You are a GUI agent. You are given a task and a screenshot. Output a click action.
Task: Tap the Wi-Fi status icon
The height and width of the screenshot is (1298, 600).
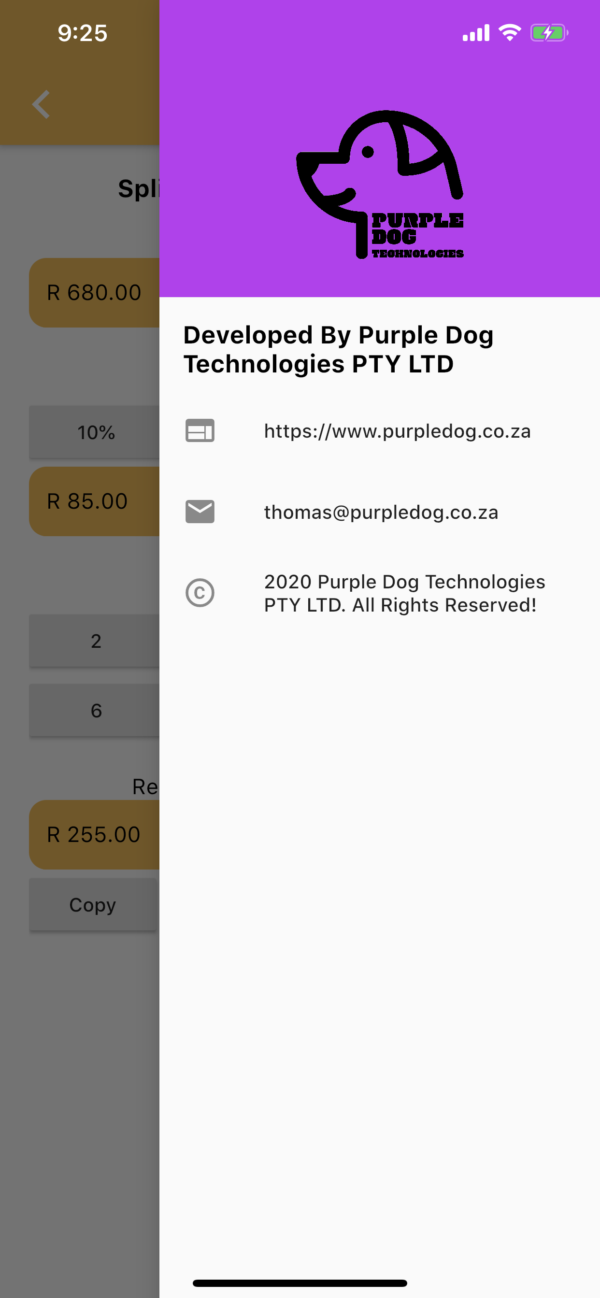tap(510, 33)
